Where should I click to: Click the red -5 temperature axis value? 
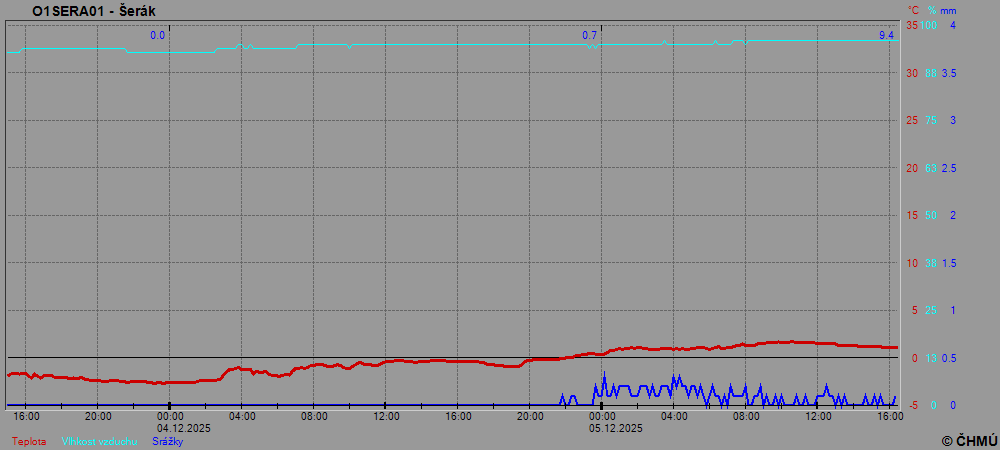click(911, 405)
